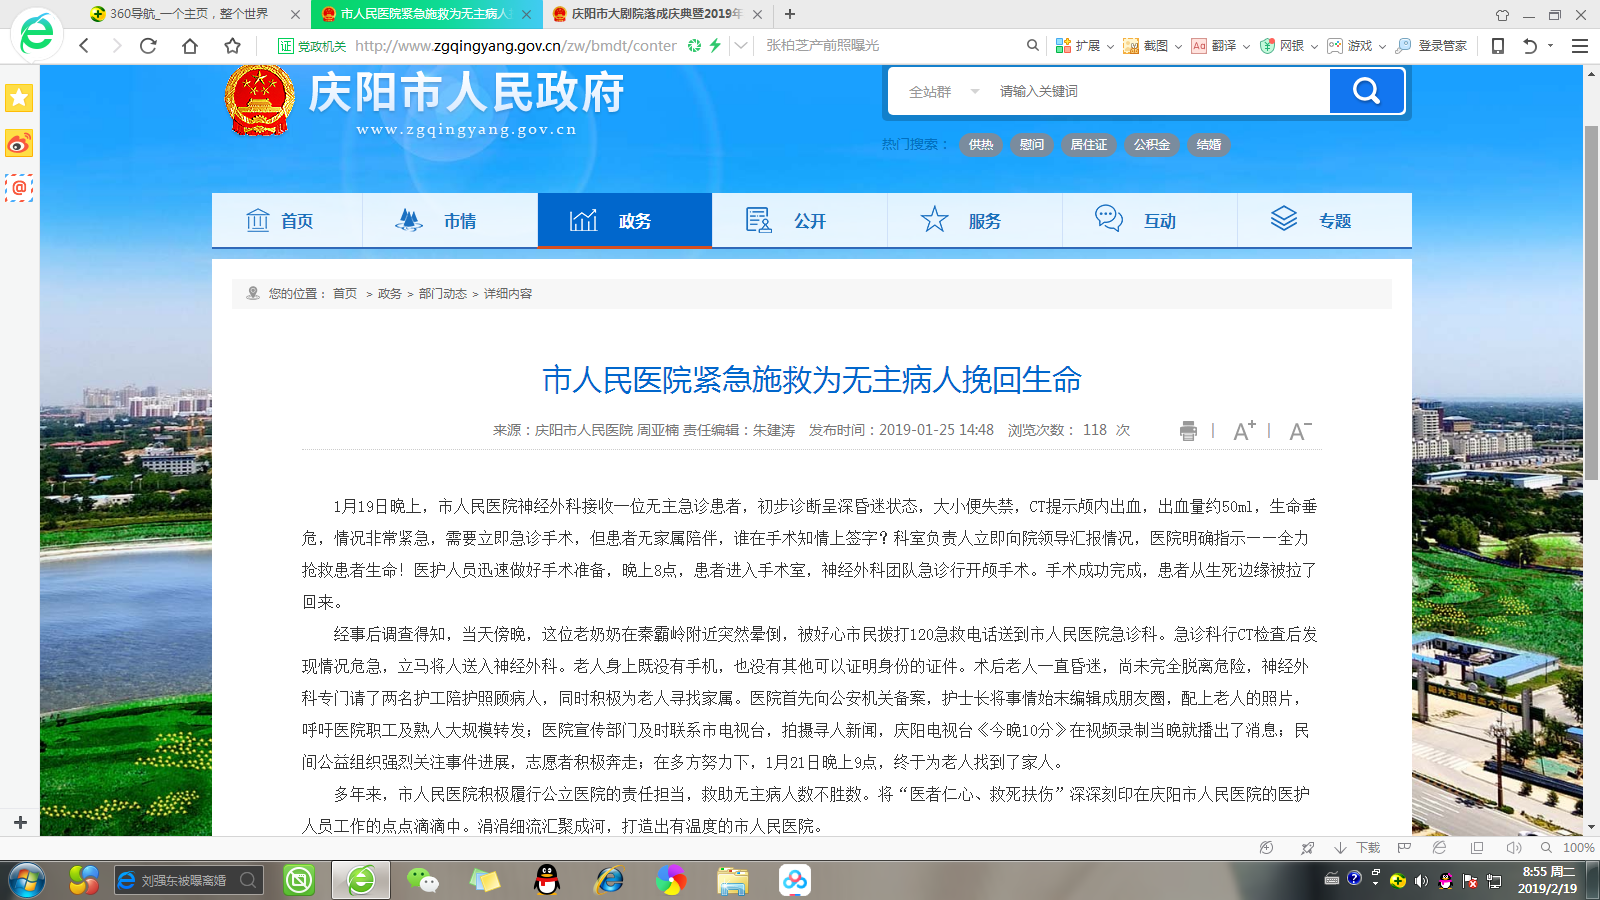The height and width of the screenshot is (900, 1600).
Task: Click the 公积金 hot search tag
Action: (1151, 145)
